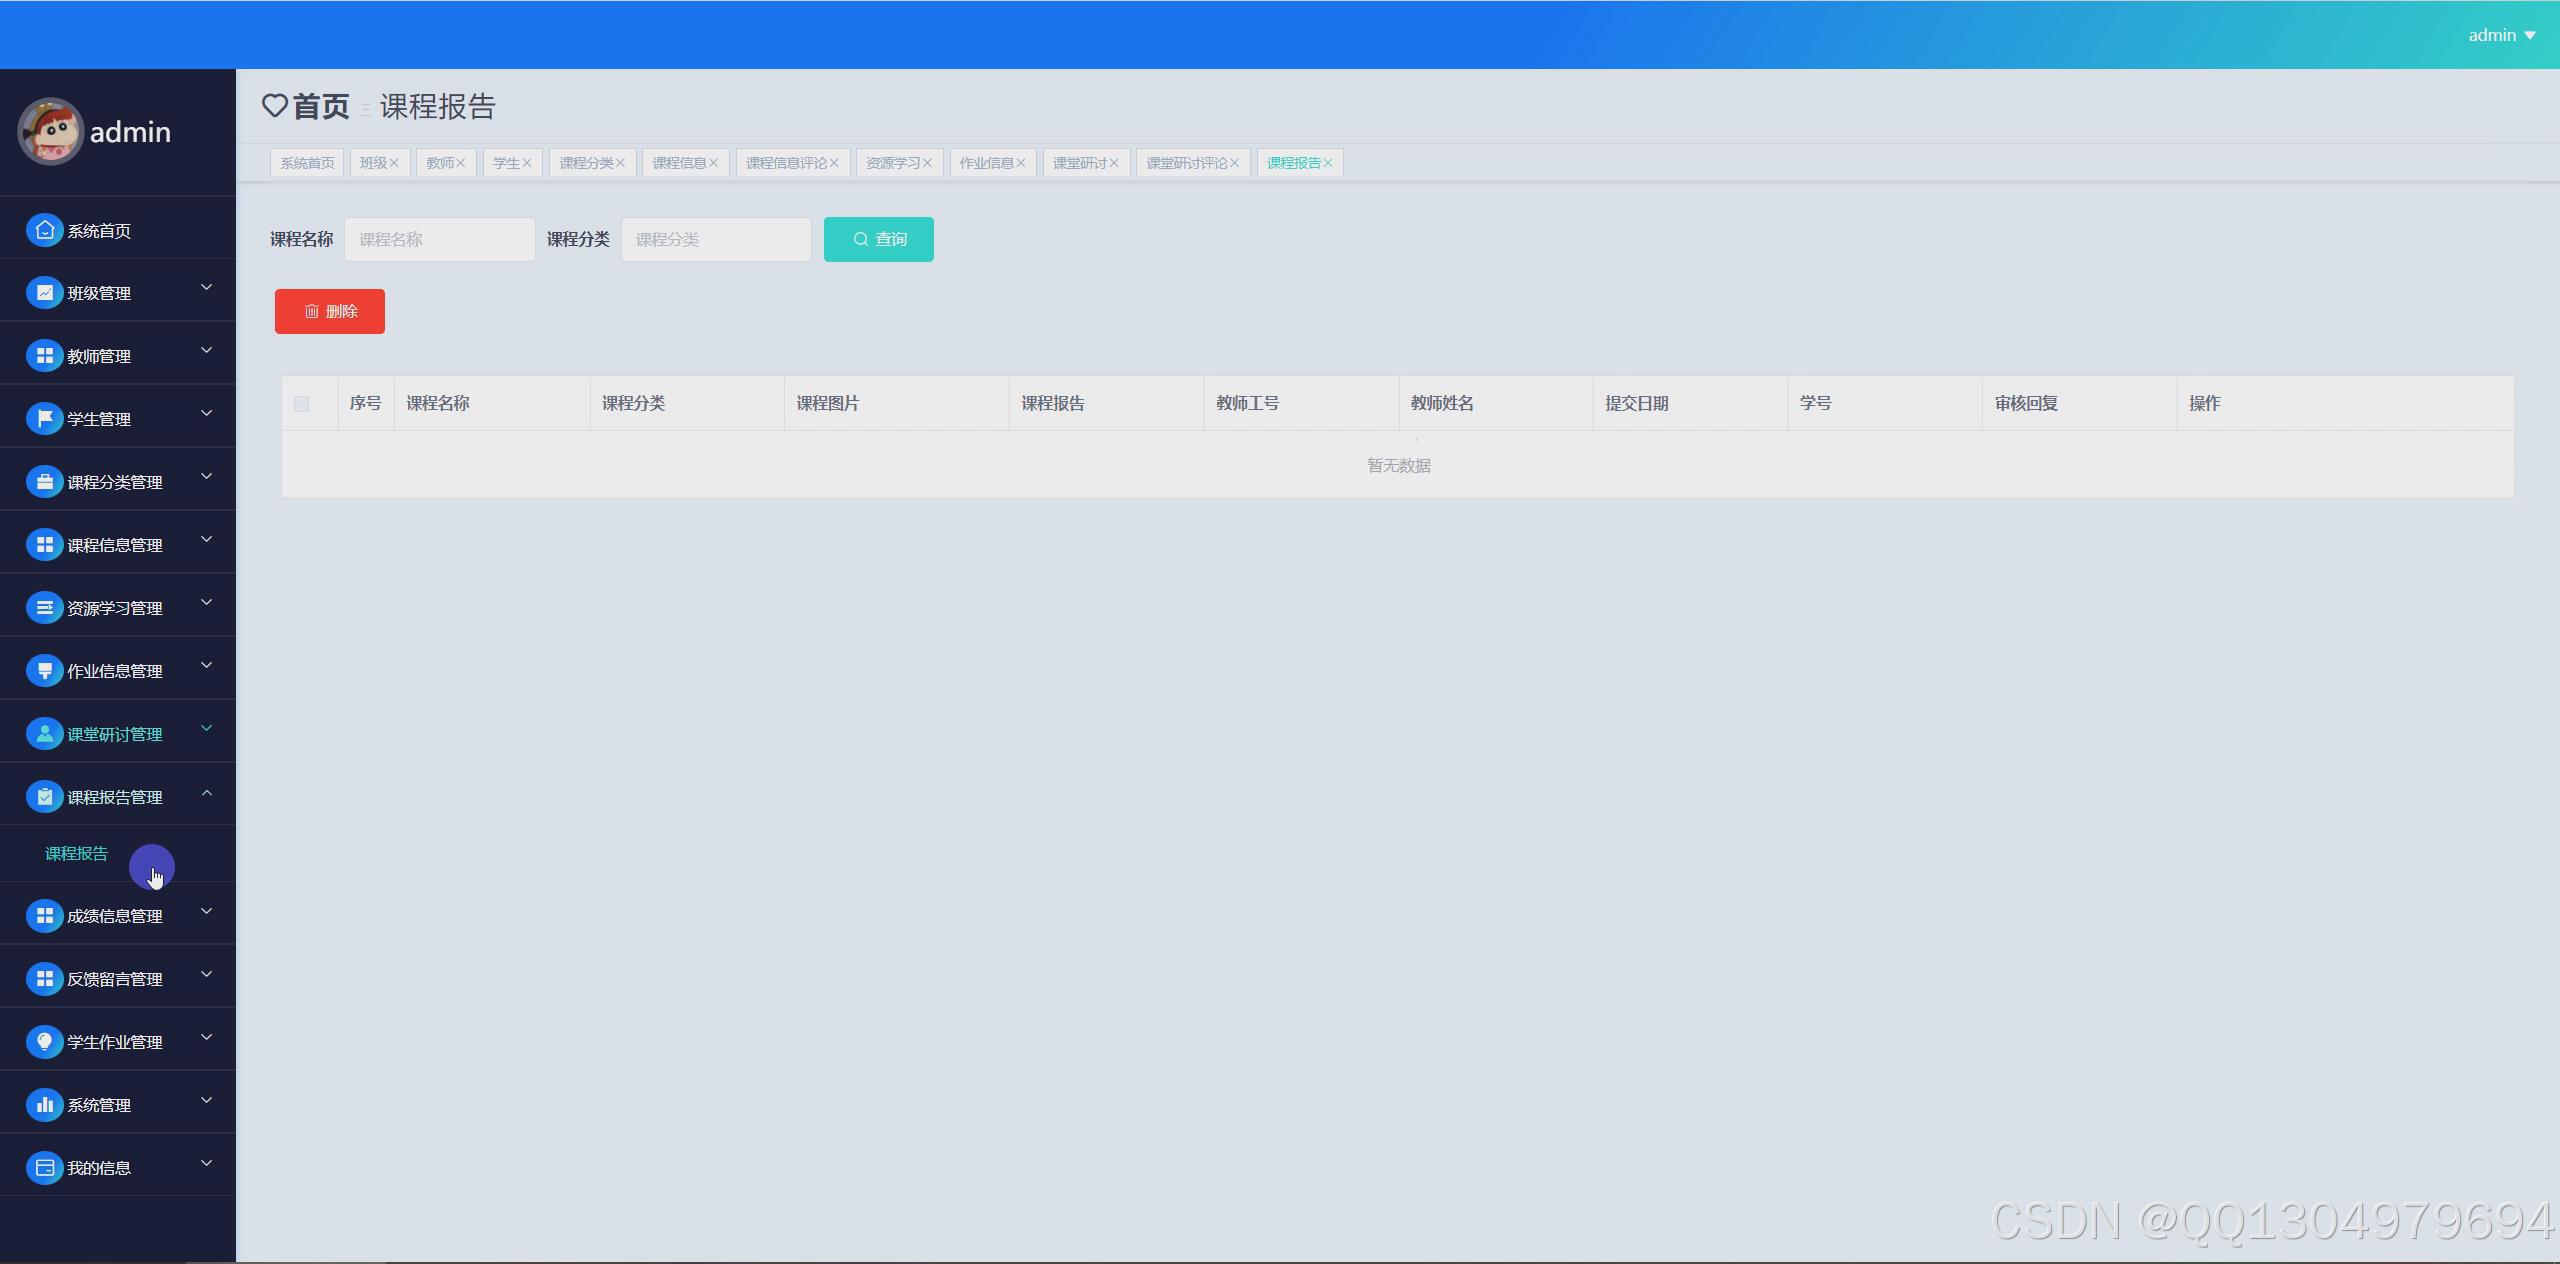Expand the 成绩信息管理 menu chevron
2560x1264 pixels.
click(207, 911)
